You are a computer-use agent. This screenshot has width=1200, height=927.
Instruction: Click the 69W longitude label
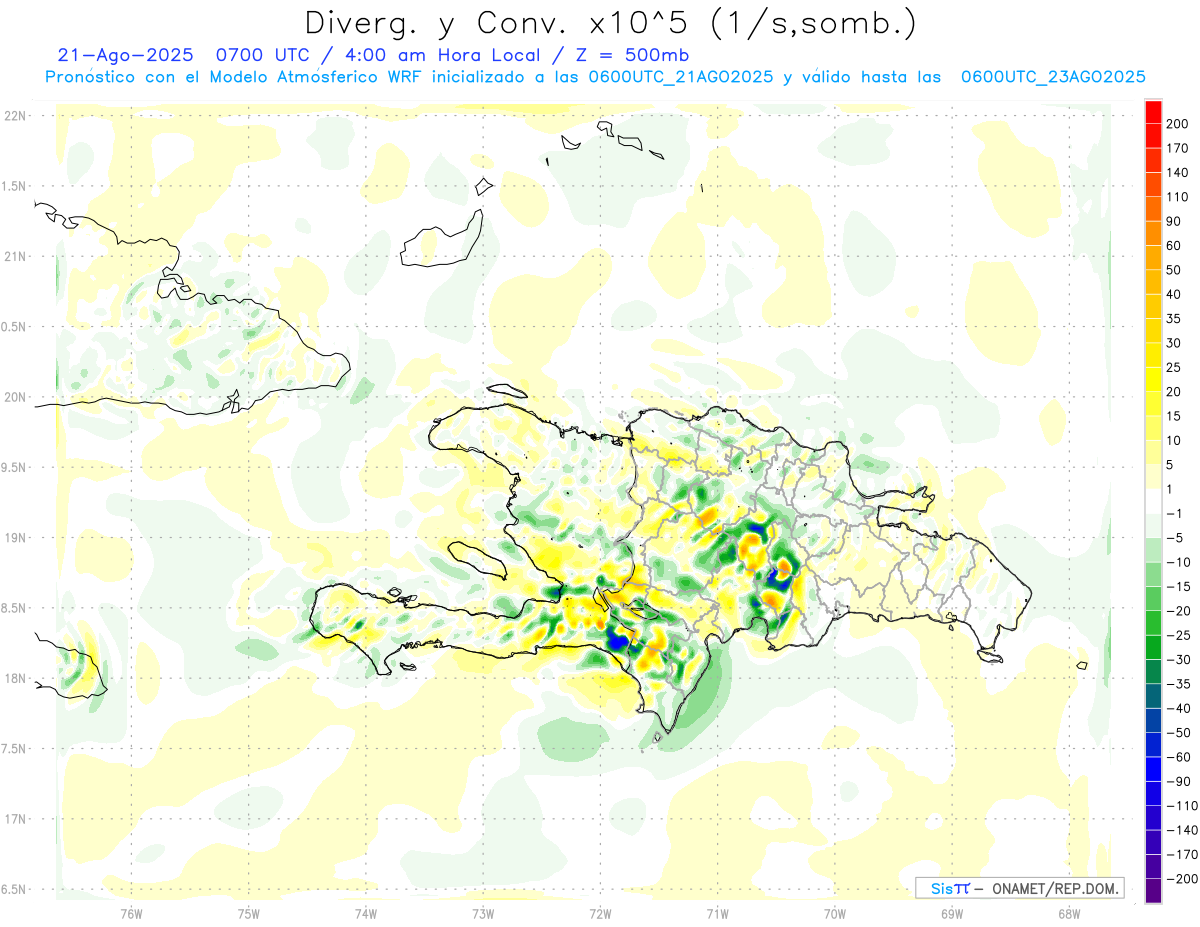click(951, 913)
